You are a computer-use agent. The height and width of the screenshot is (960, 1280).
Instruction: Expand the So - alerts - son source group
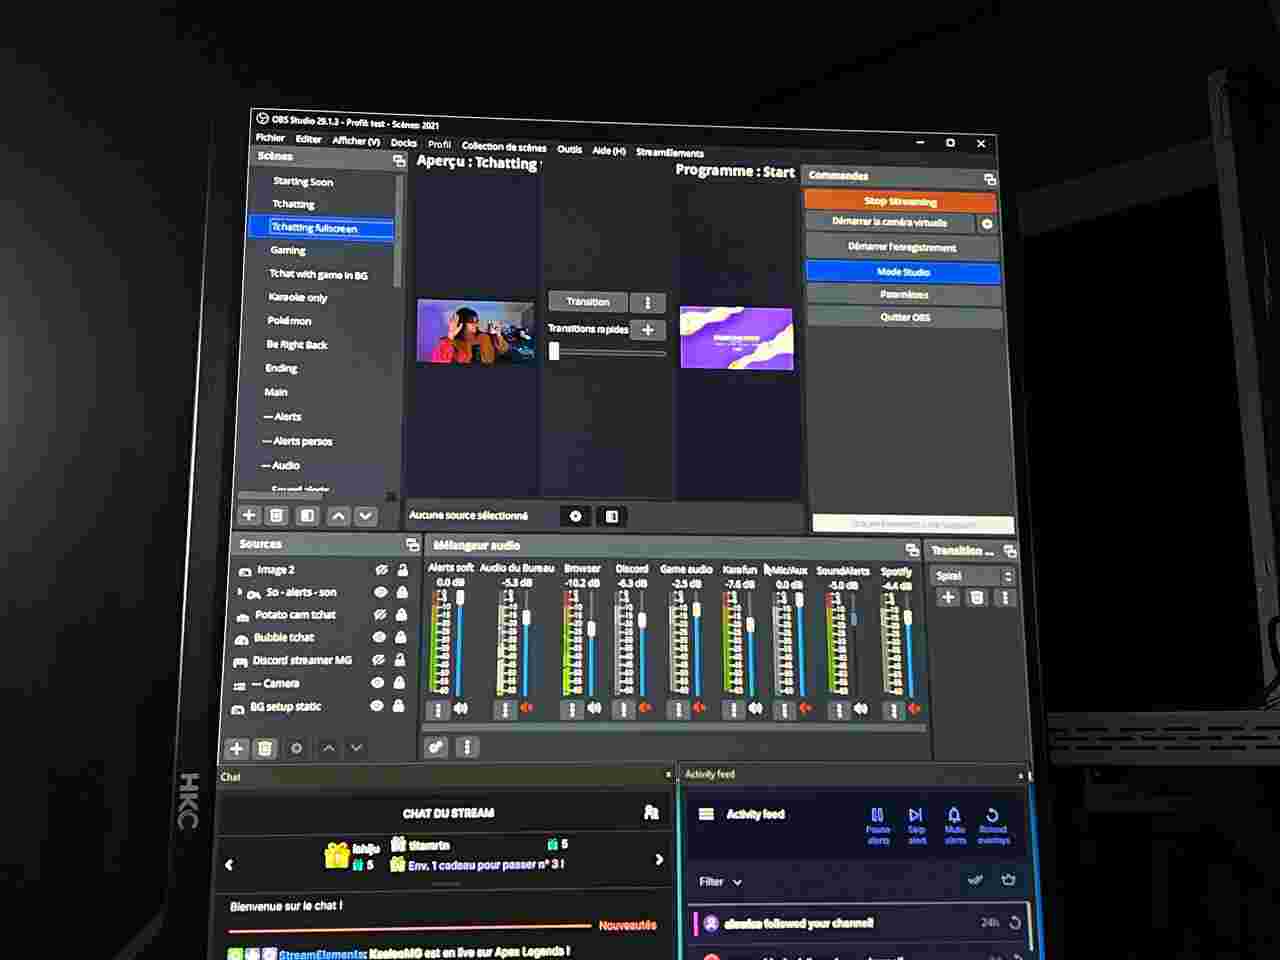(x=239, y=592)
